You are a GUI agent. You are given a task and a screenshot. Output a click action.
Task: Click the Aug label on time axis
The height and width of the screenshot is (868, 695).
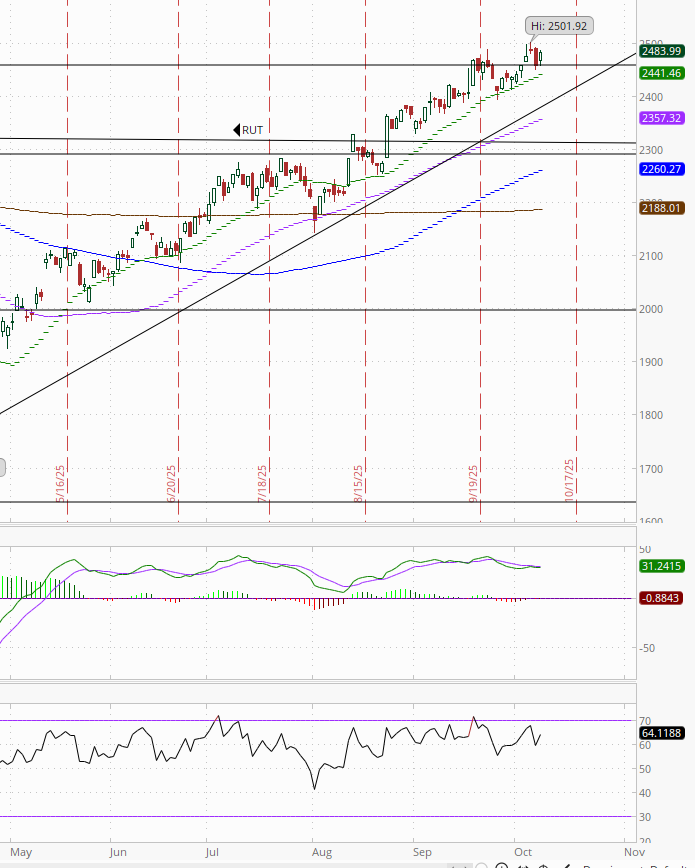click(322, 852)
